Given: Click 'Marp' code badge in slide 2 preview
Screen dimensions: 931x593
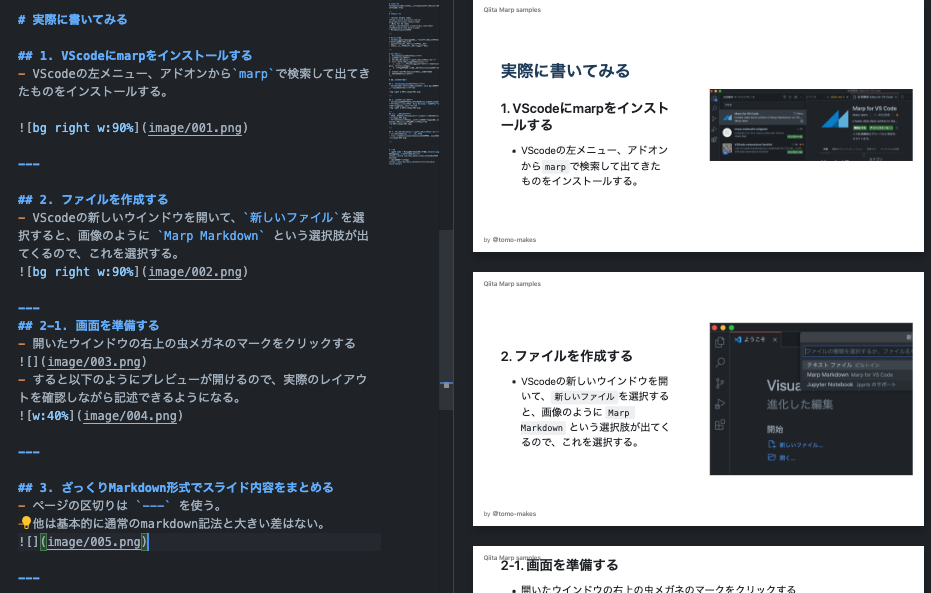Looking at the screenshot, I should pos(619,413).
